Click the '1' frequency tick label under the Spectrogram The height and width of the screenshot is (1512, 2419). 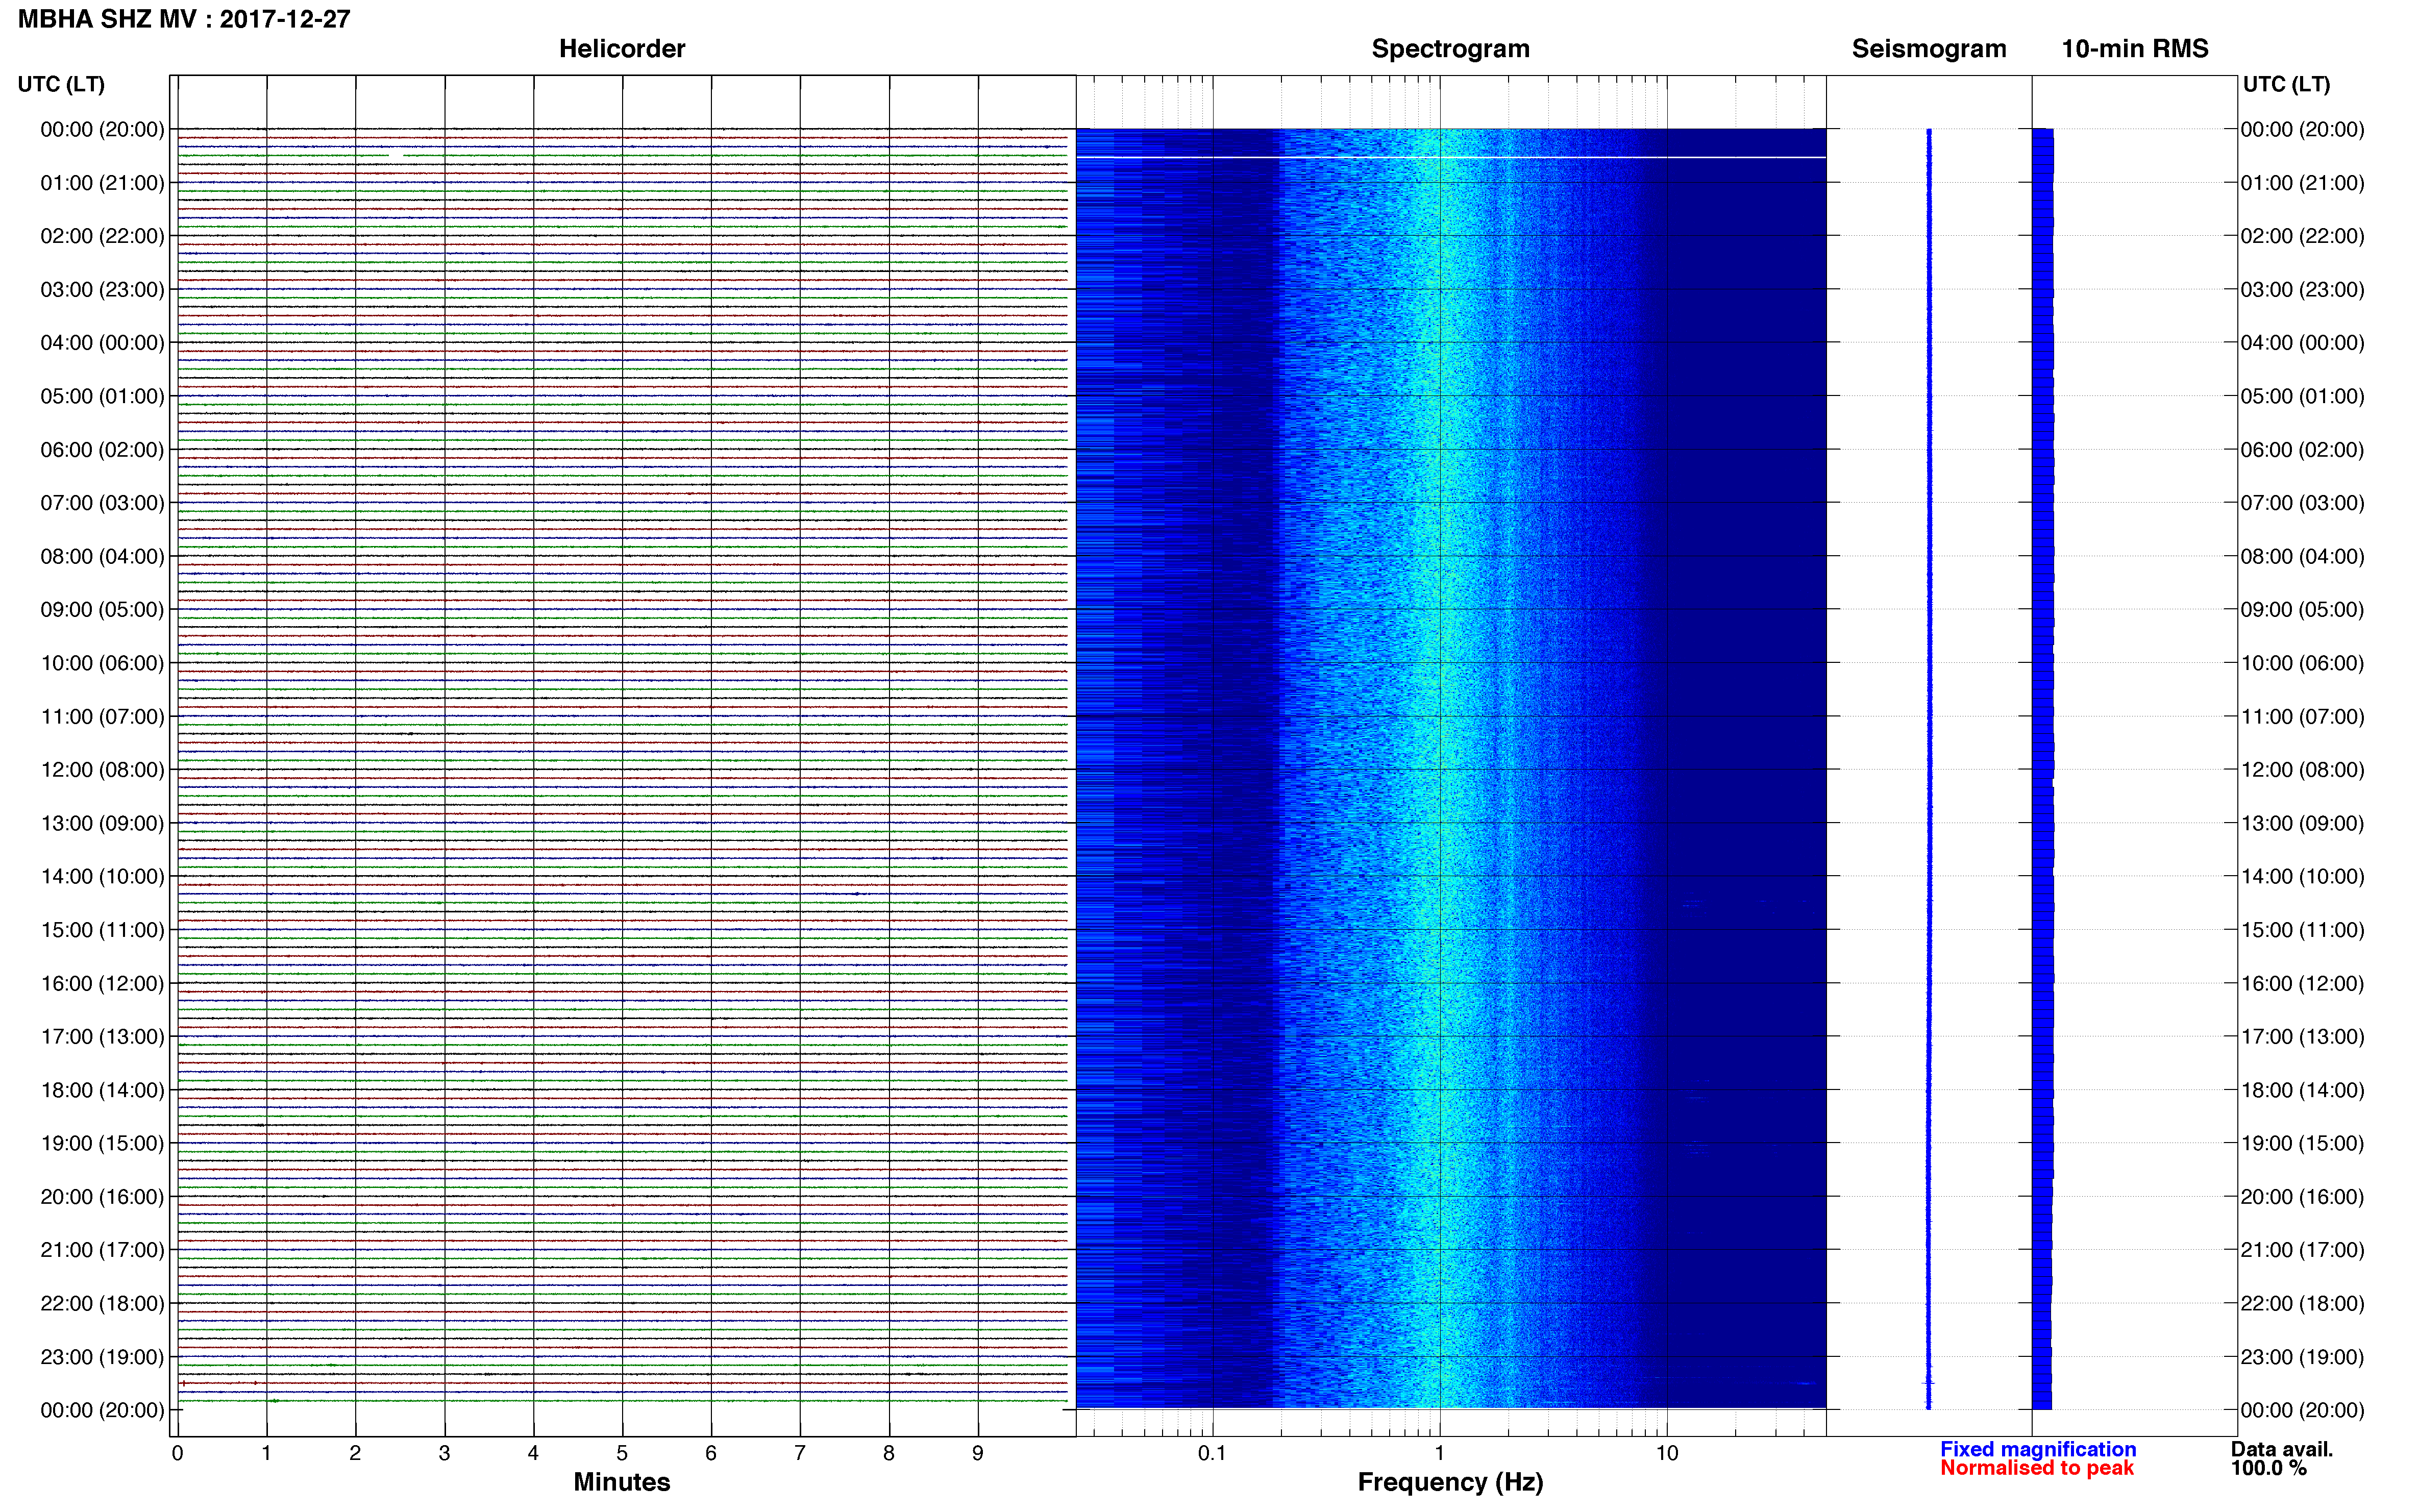[1439, 1453]
